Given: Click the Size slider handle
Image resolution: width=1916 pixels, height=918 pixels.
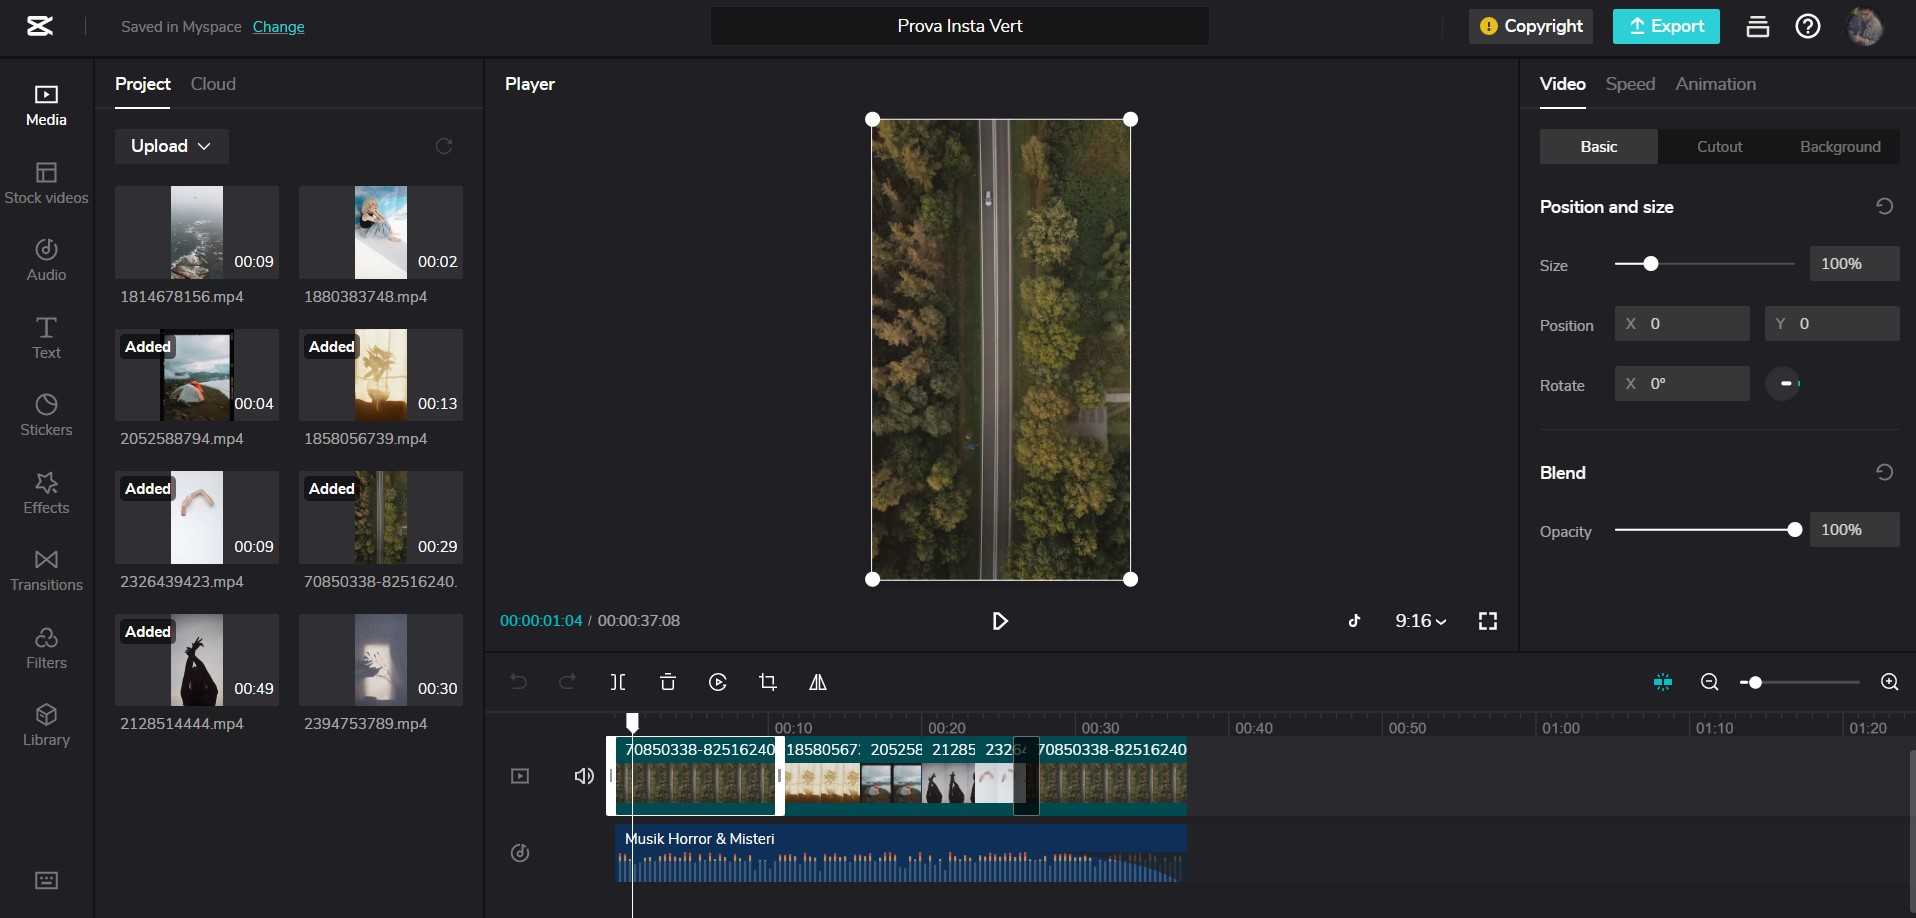Looking at the screenshot, I should [x=1651, y=264].
